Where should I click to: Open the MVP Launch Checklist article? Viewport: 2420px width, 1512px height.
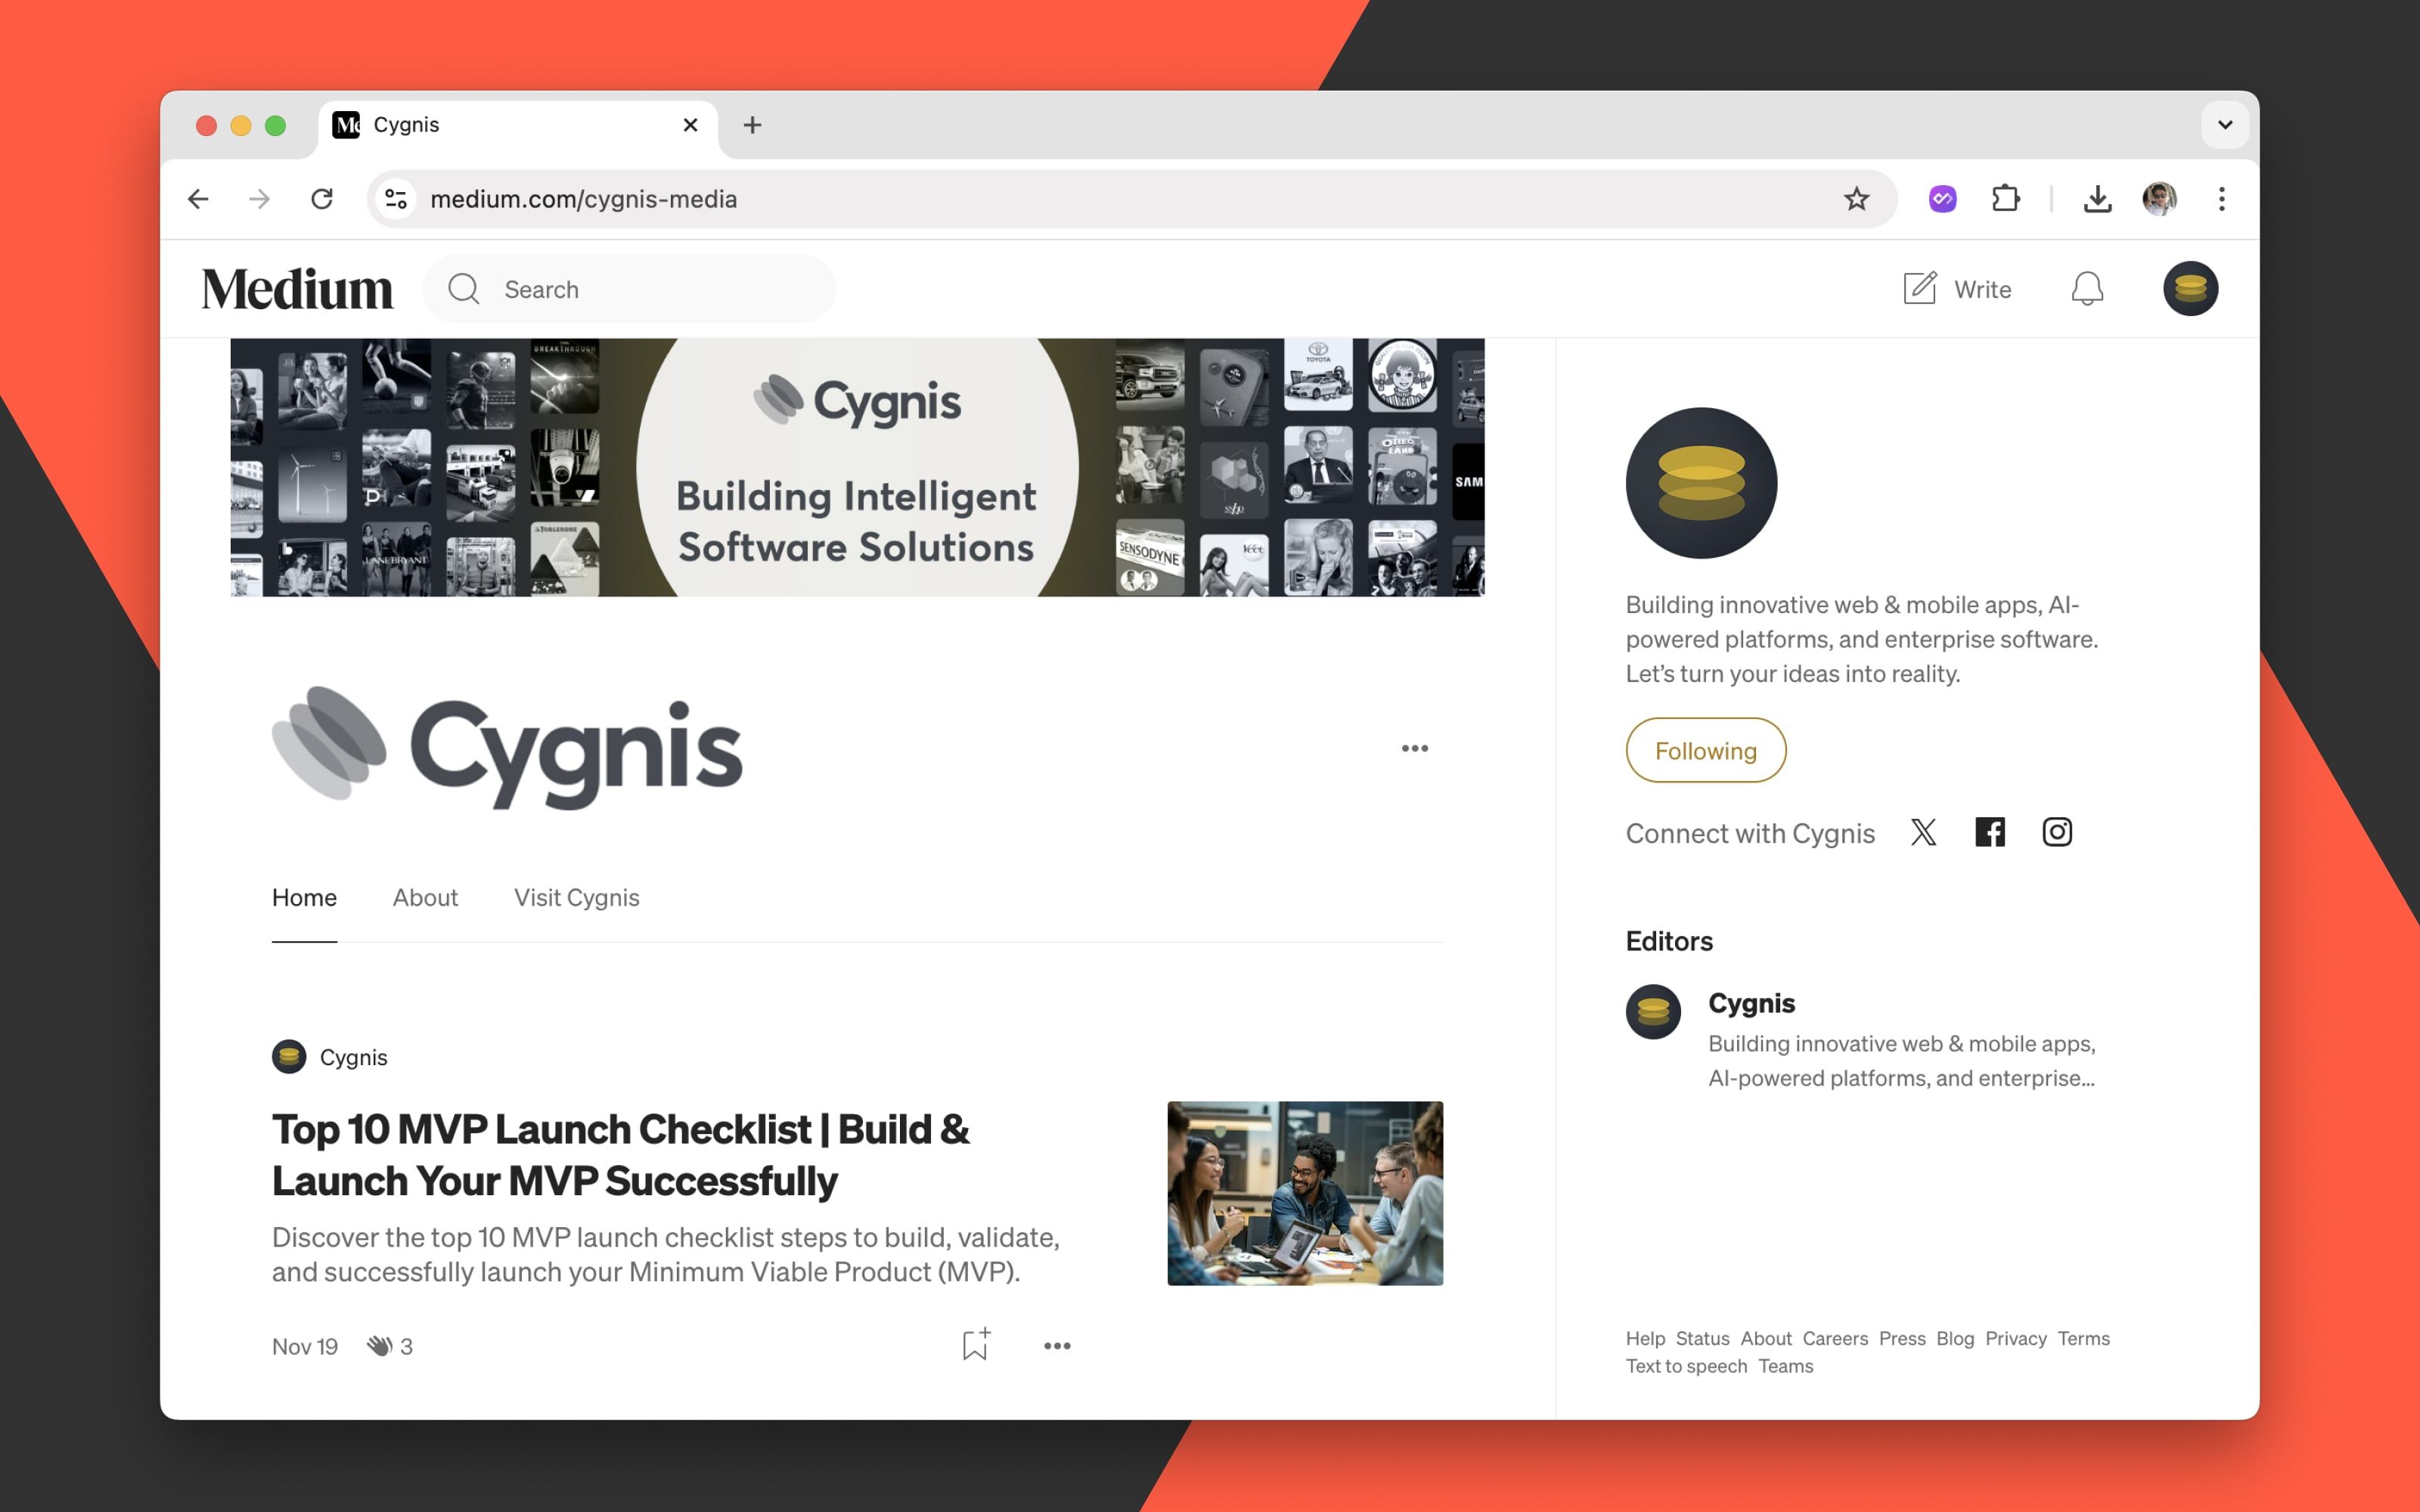(620, 1151)
